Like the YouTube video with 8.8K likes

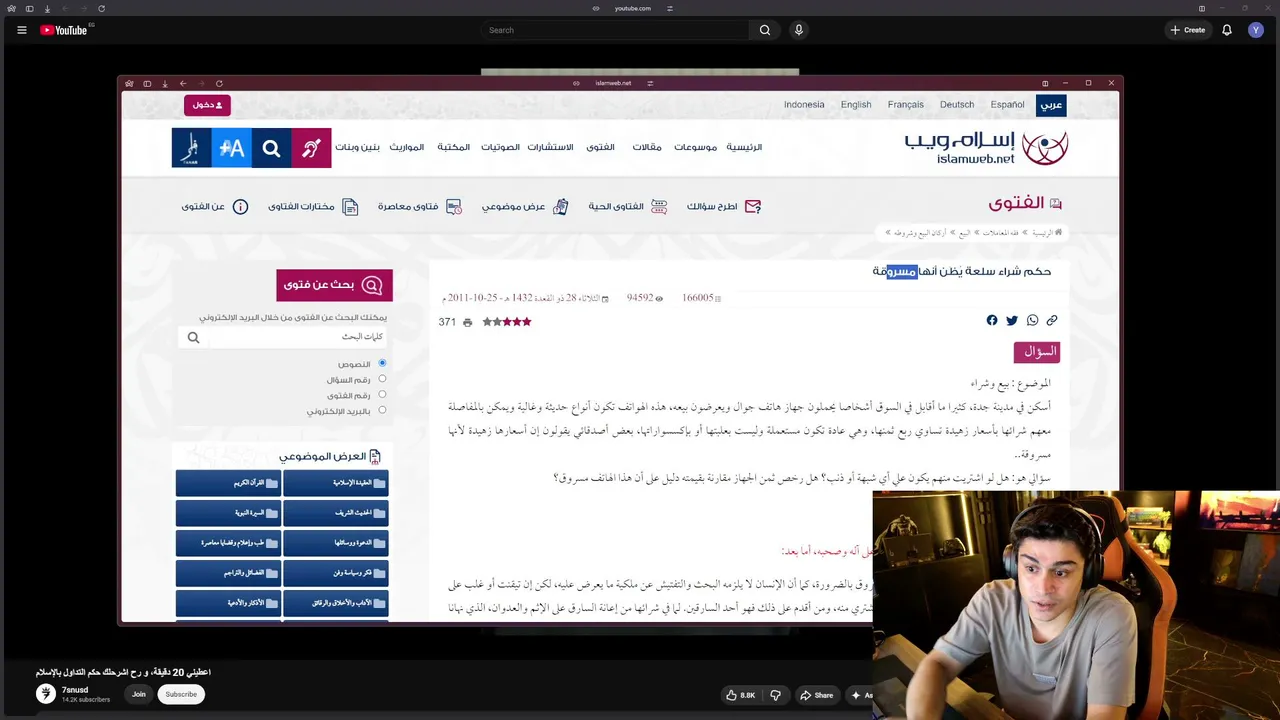pyautogui.click(x=741, y=695)
